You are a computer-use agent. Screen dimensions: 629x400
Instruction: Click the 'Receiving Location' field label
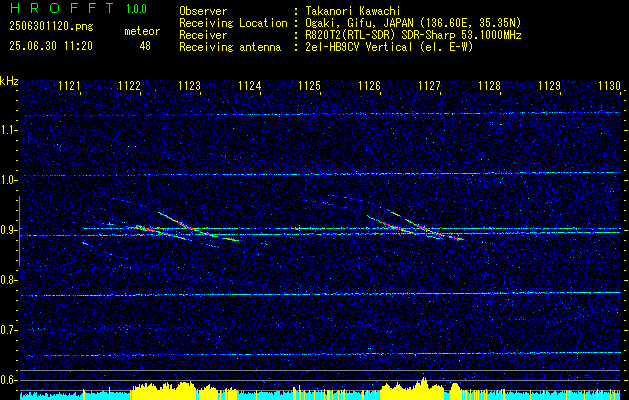point(233,23)
